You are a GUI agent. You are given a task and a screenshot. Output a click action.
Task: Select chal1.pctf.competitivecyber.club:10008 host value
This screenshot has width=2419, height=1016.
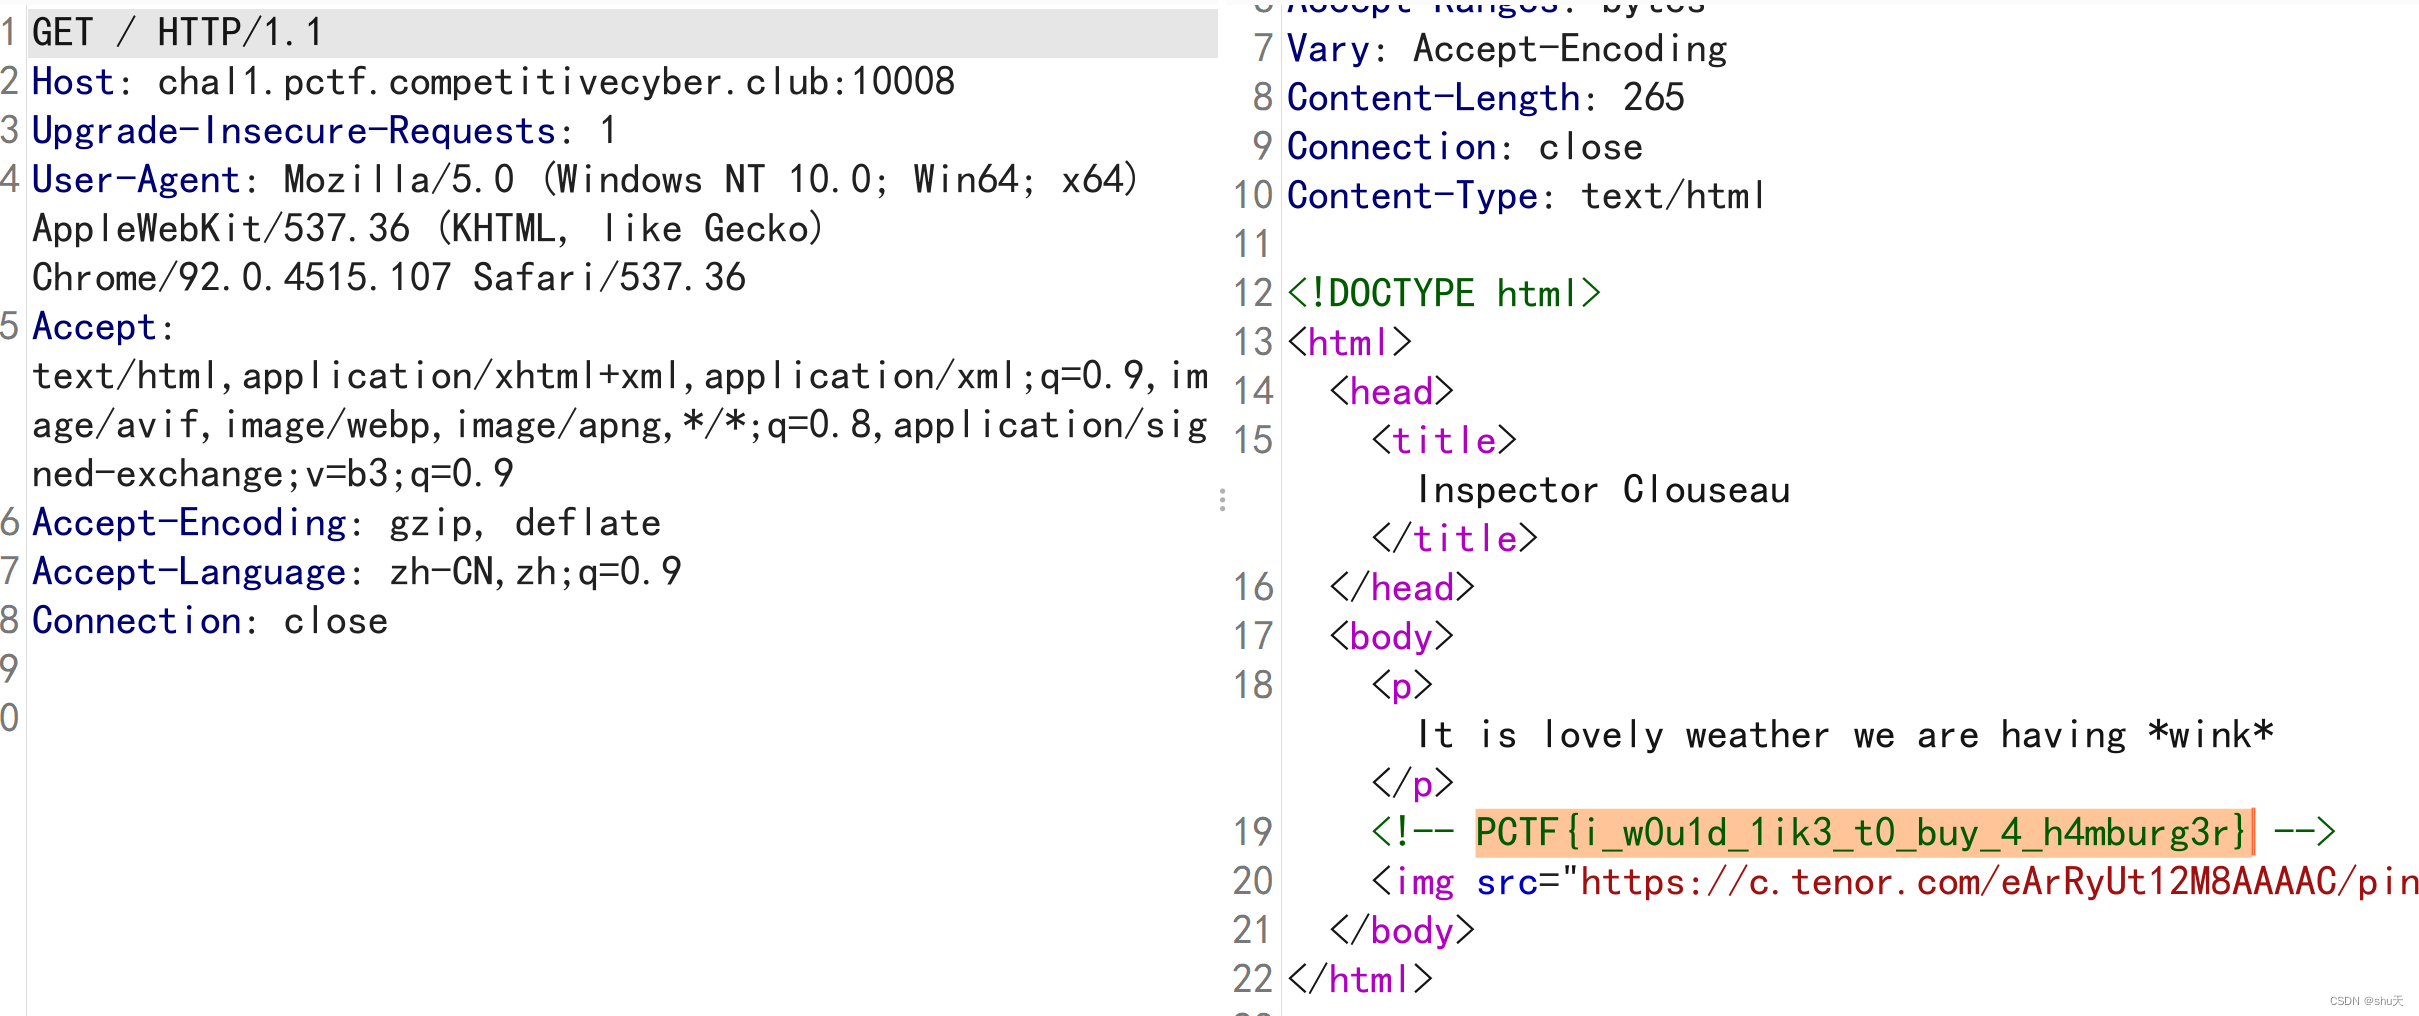[x=556, y=82]
